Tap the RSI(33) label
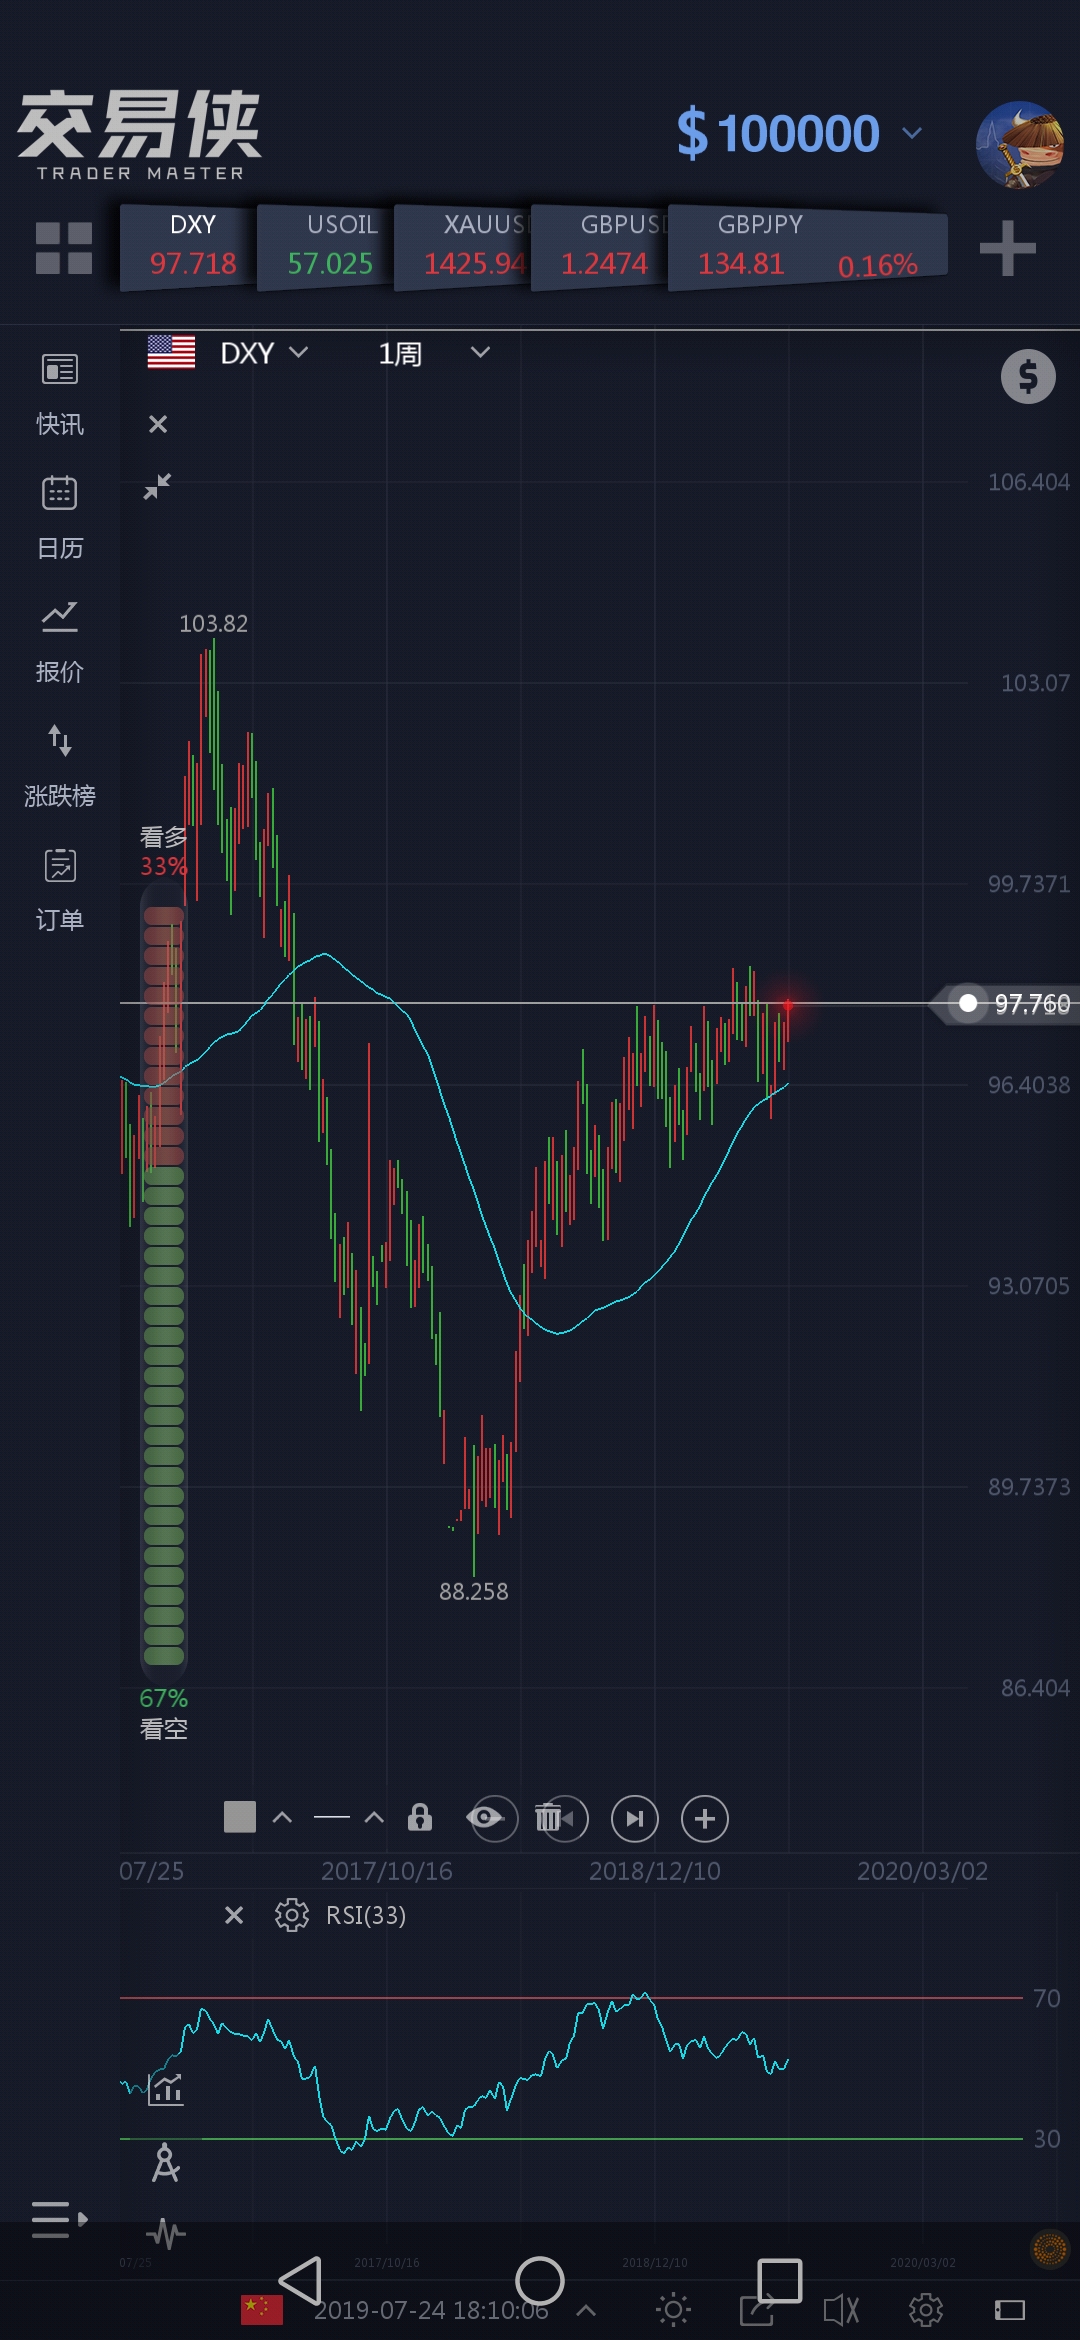The height and width of the screenshot is (2340, 1080). [x=366, y=1915]
